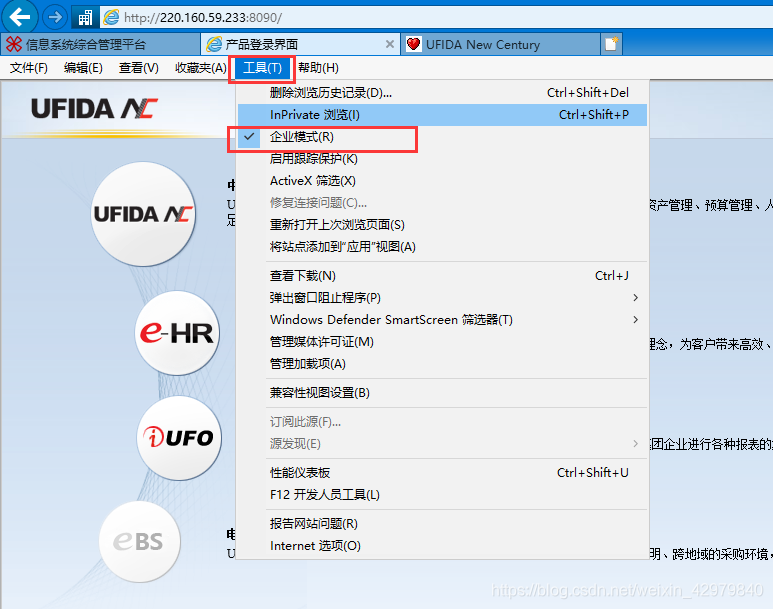Open F12 开发人员工具(L)
The image size is (773, 609).
pos(442,495)
